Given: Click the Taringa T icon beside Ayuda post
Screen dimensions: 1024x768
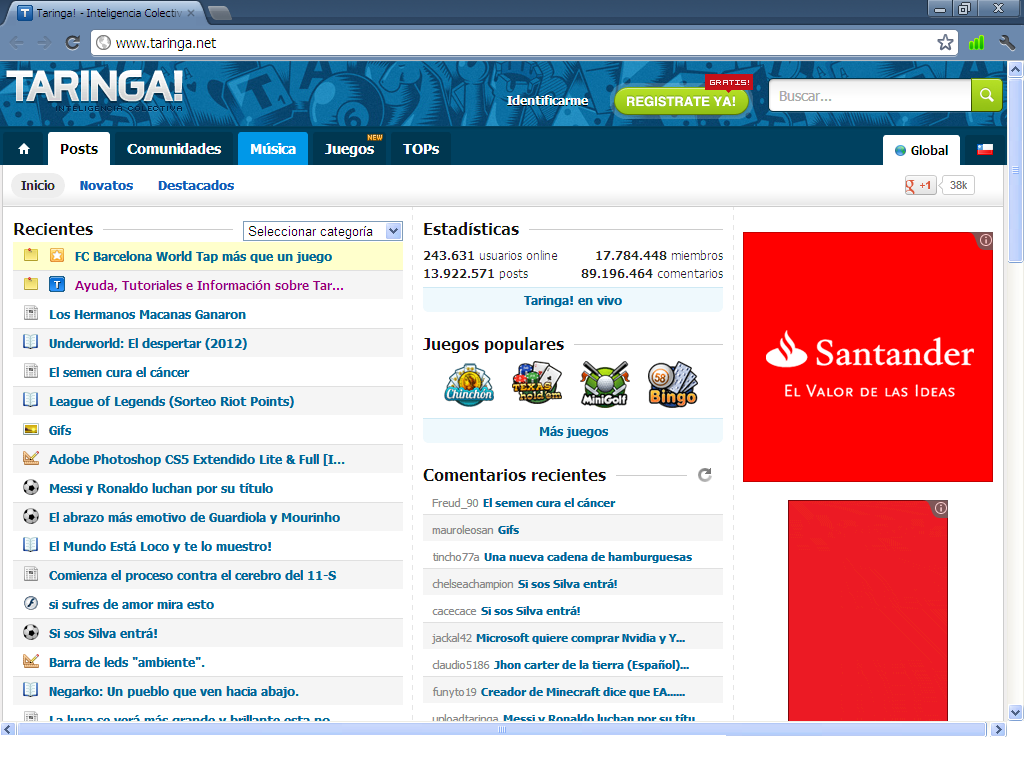Looking at the screenshot, I should (x=57, y=285).
